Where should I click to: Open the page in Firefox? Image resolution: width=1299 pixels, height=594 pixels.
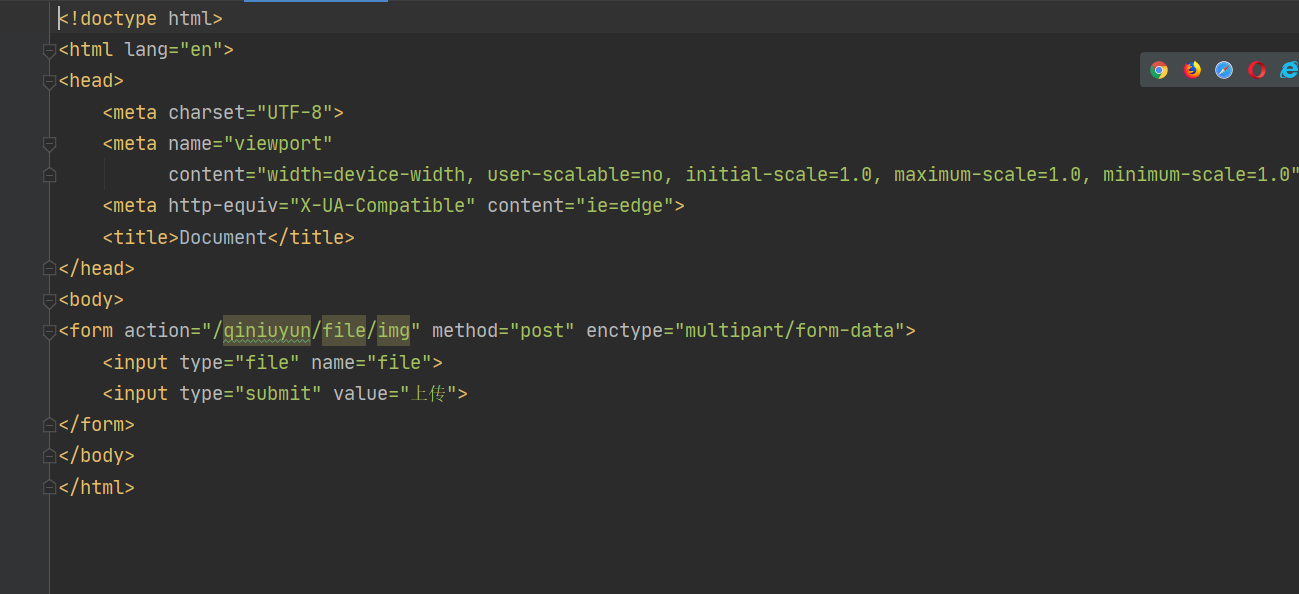1191,70
